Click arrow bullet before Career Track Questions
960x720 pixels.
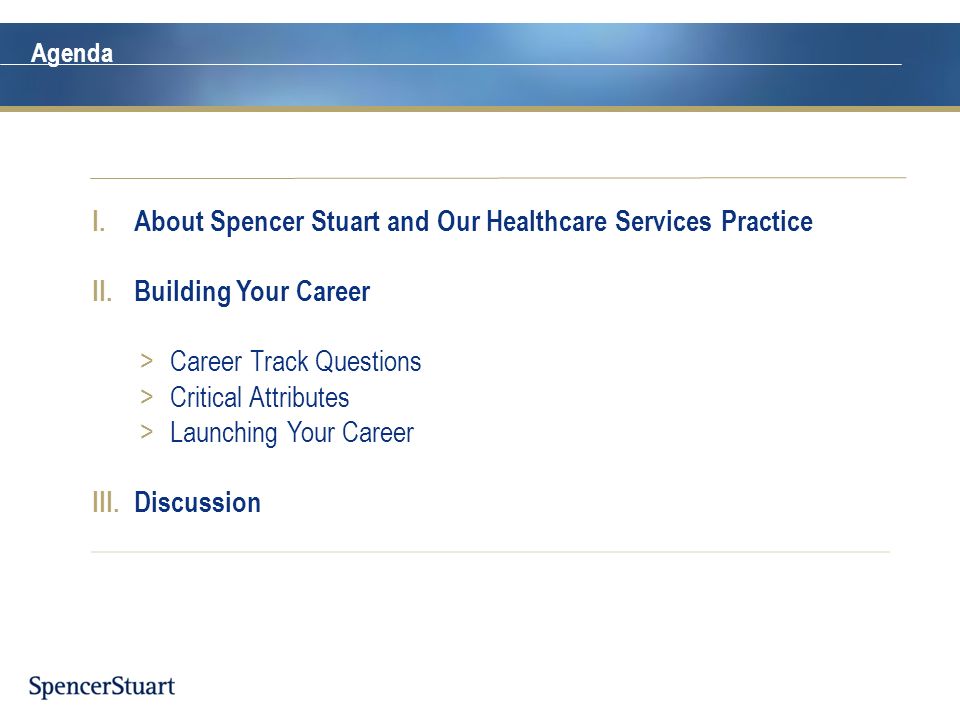coord(146,361)
